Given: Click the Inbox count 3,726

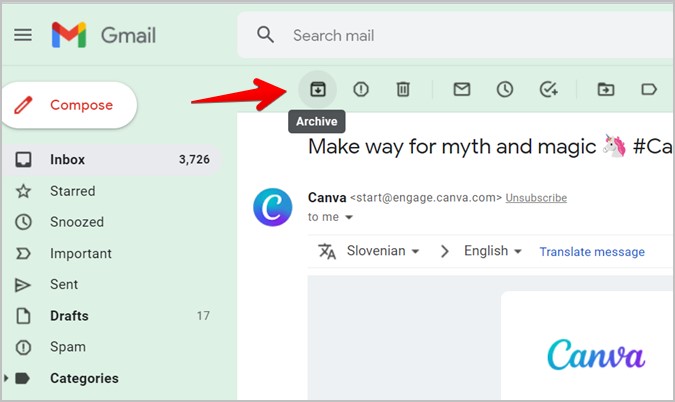Looking at the screenshot, I should 194,160.
